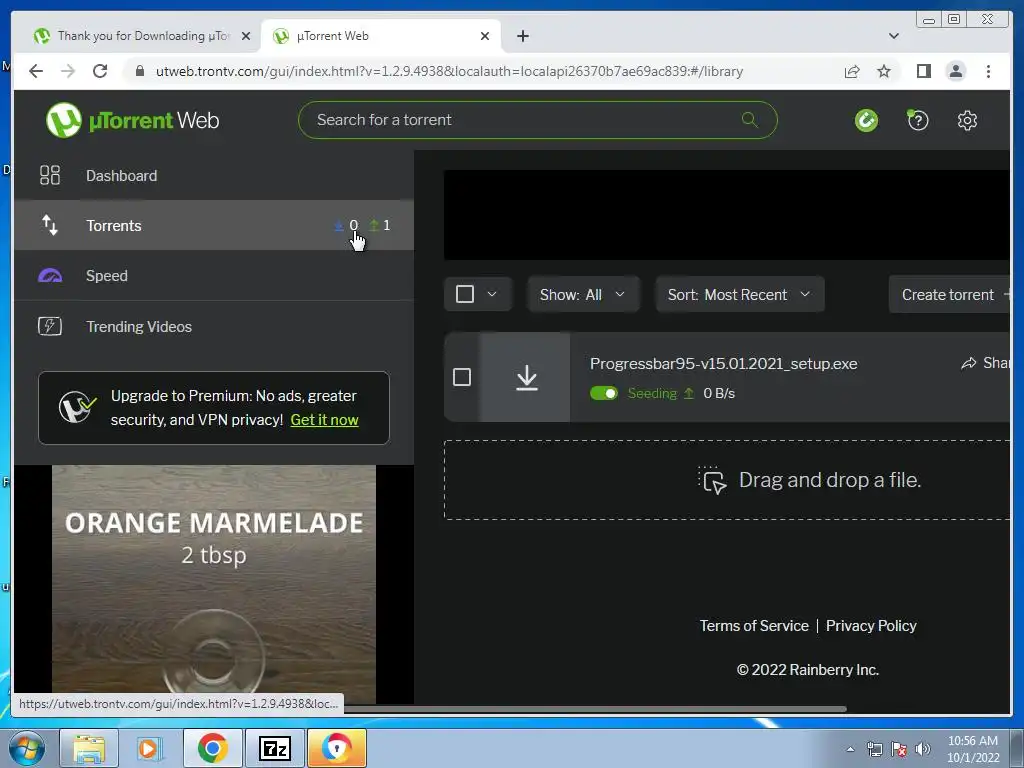Screen dimensions: 1024x768
Task: Click the Share arrow icon on torrent row
Action: (968, 363)
